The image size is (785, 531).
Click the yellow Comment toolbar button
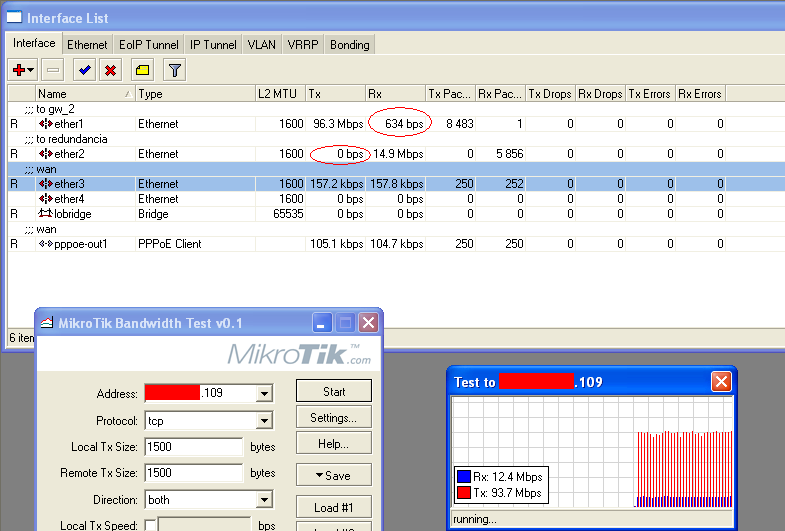(x=143, y=70)
